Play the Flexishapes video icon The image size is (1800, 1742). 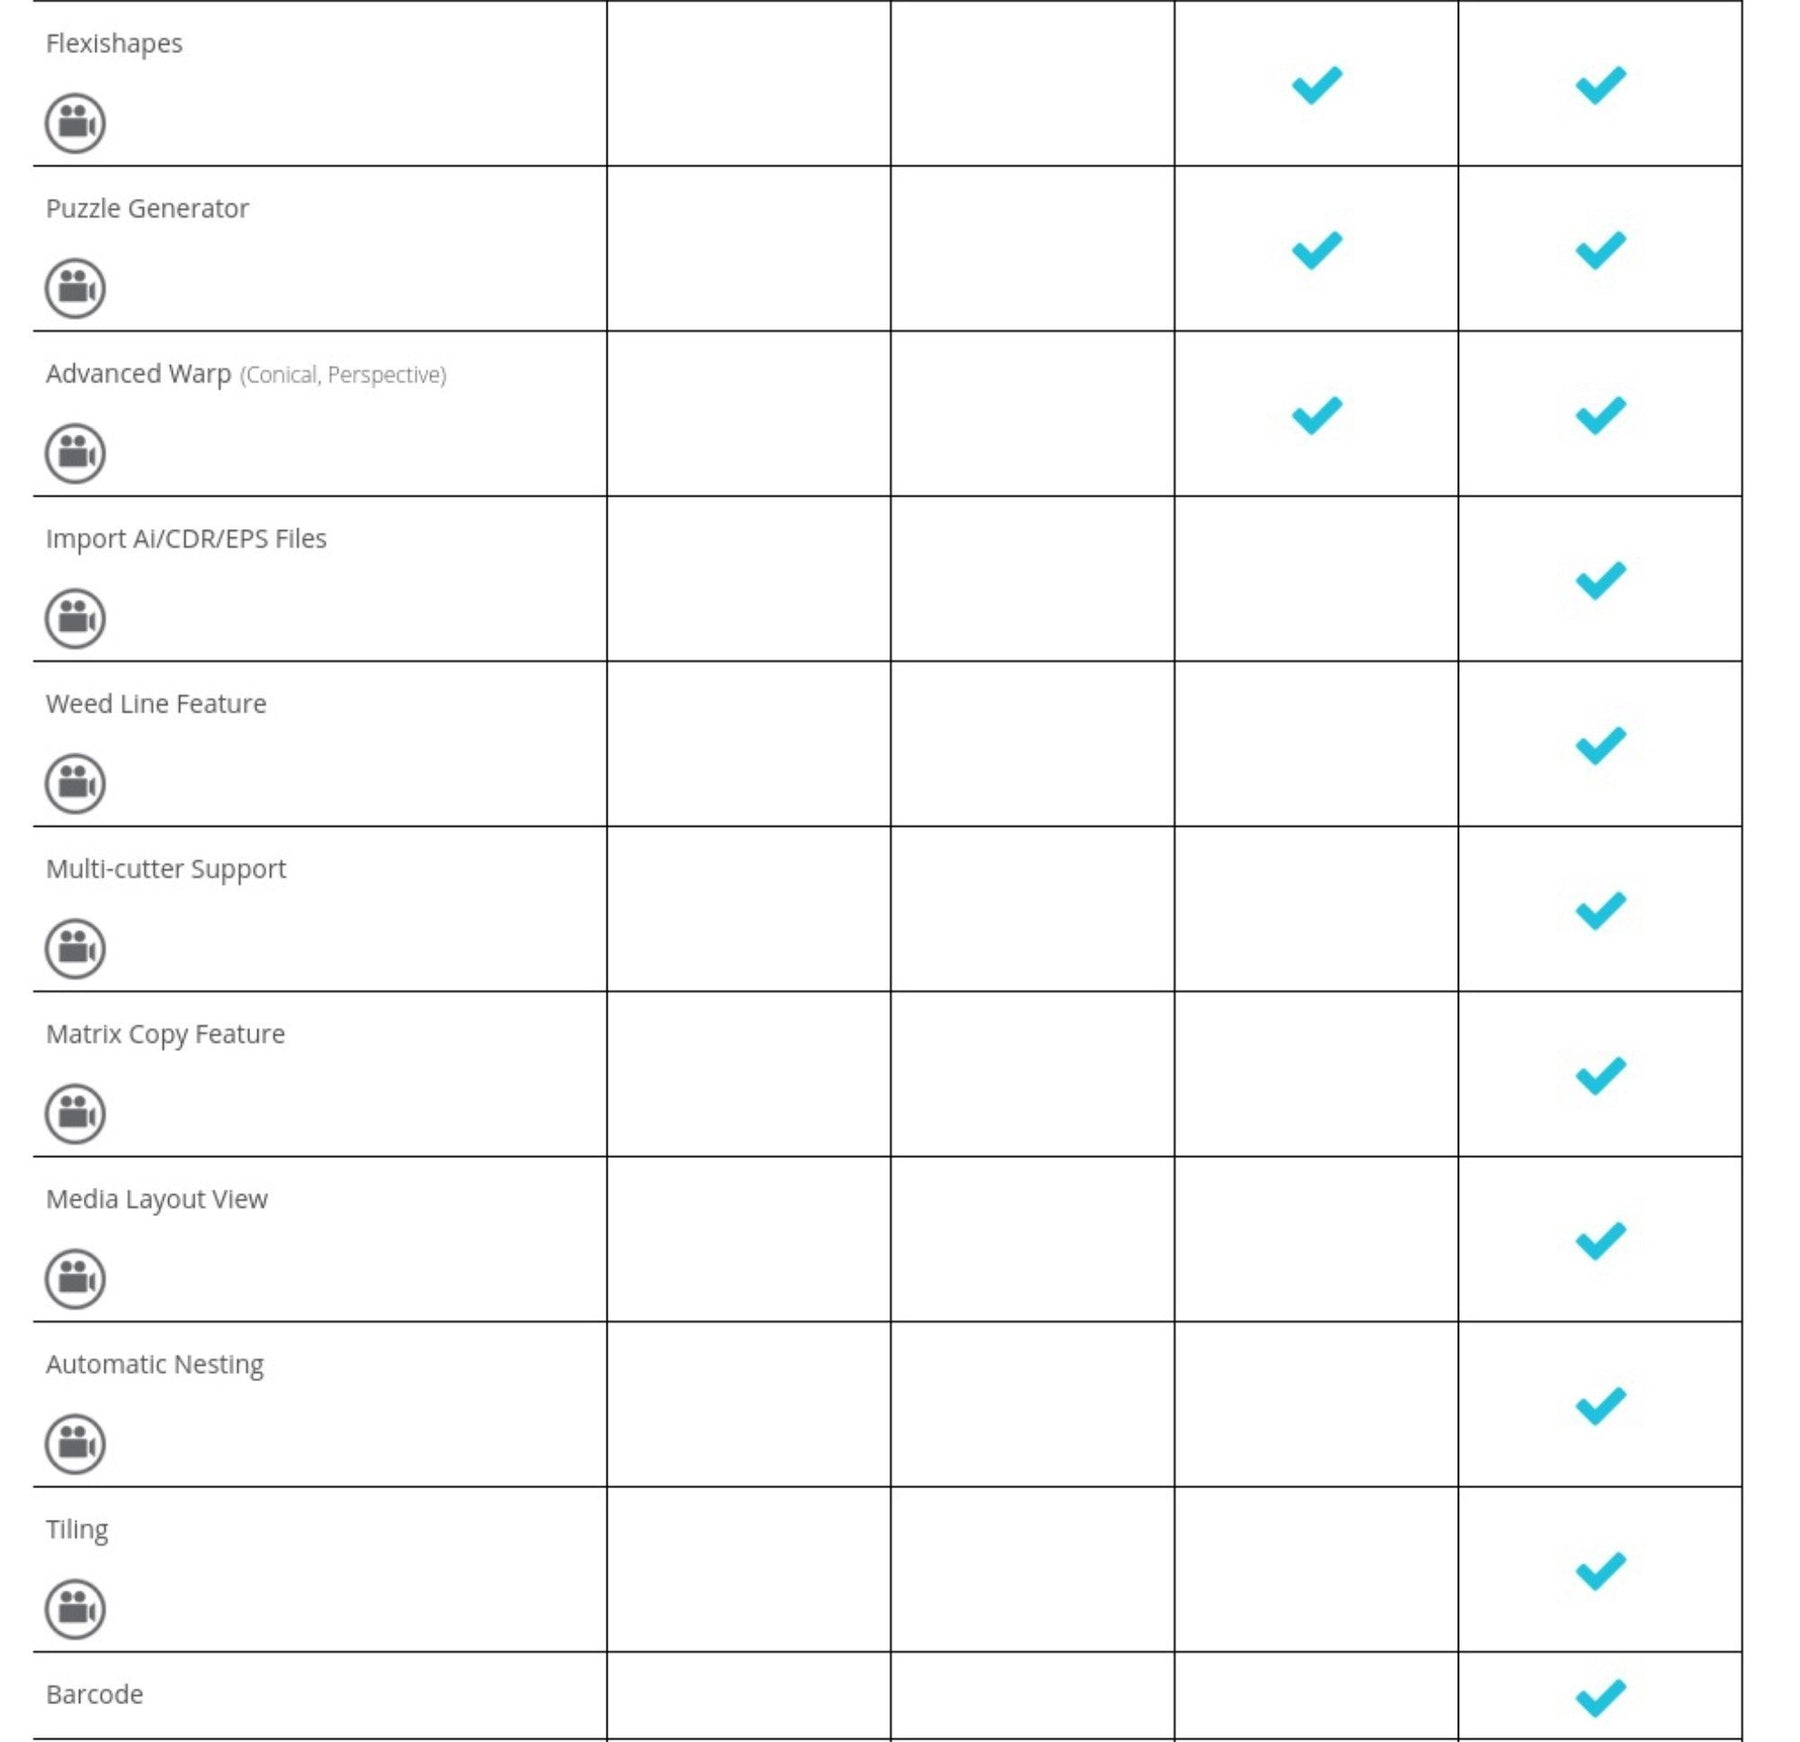[x=75, y=124]
